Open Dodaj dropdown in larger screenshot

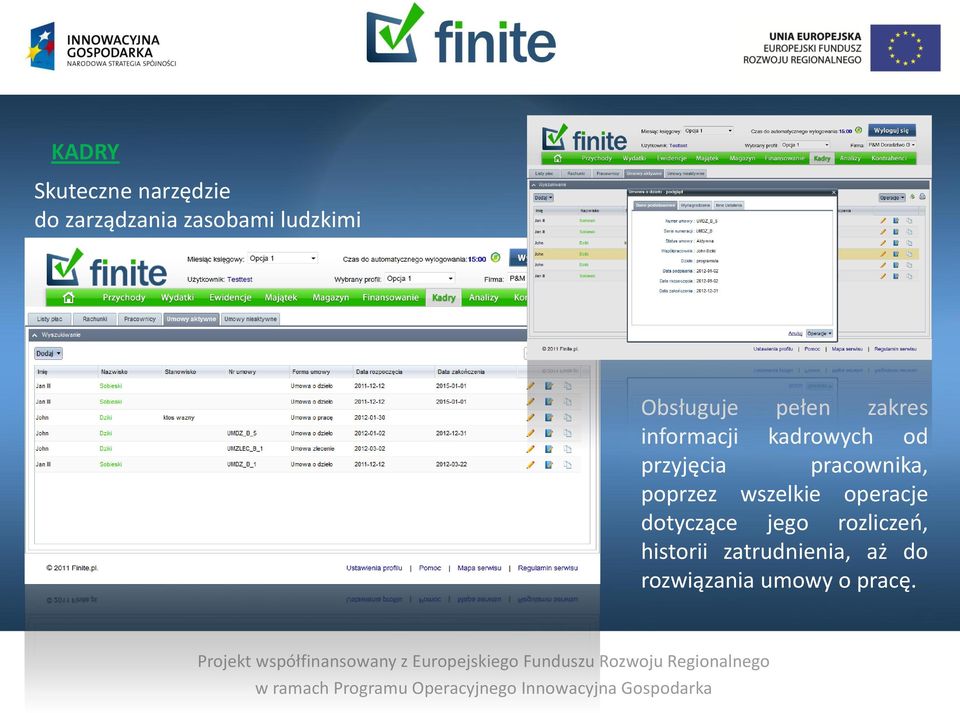click(x=48, y=354)
